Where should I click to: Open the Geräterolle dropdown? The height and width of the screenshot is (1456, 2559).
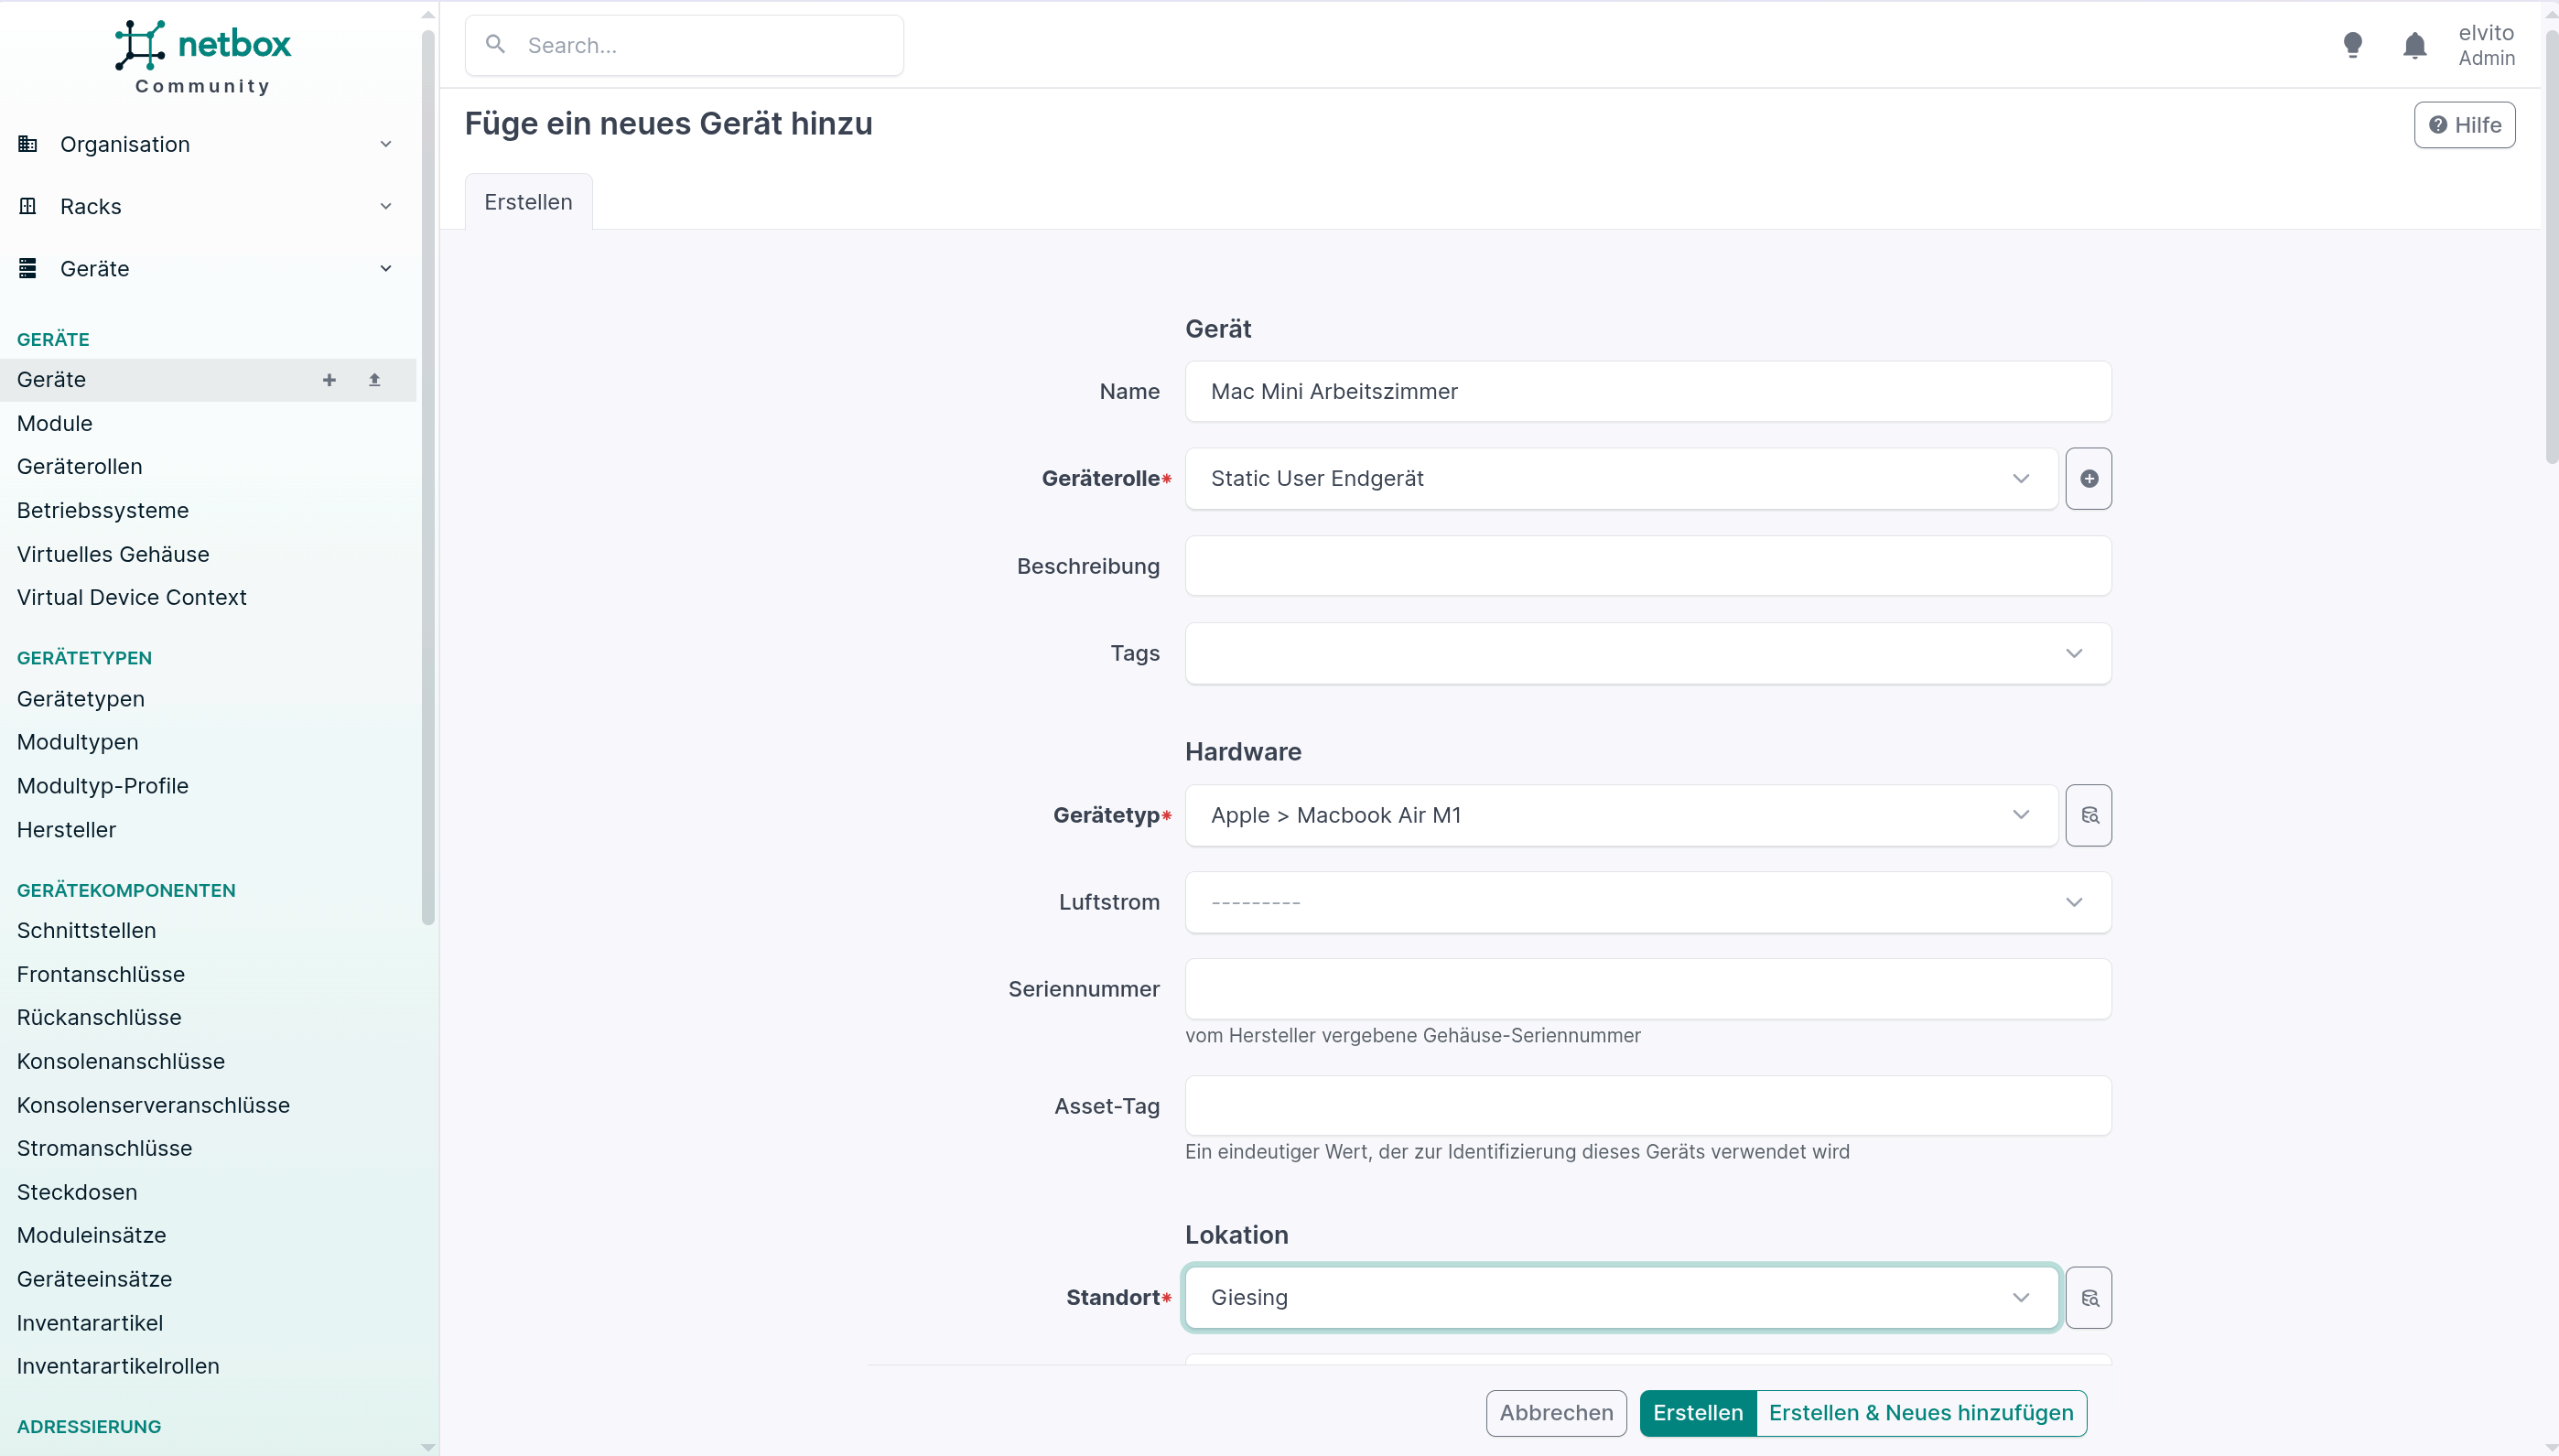pyautogui.click(x=1621, y=478)
